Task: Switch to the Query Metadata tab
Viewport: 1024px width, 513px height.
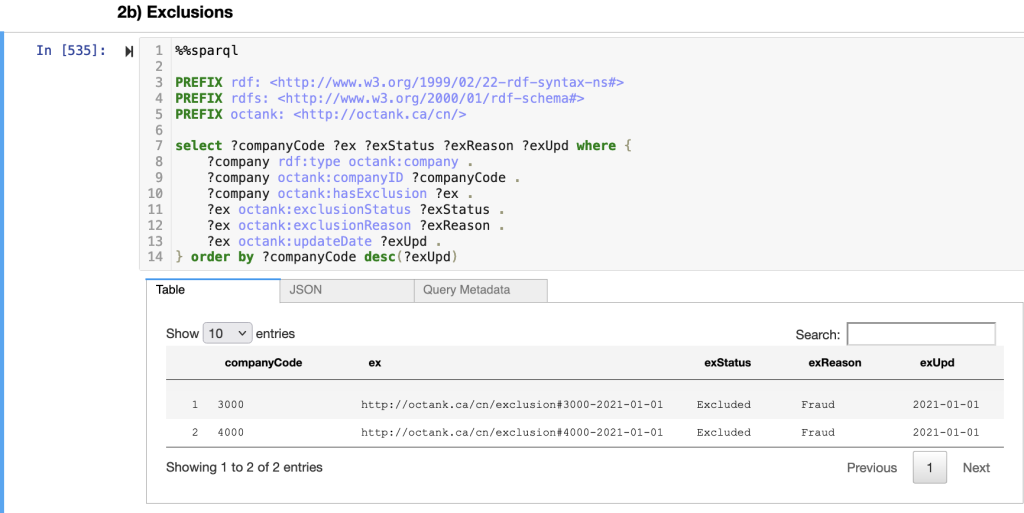Action: (x=481, y=290)
